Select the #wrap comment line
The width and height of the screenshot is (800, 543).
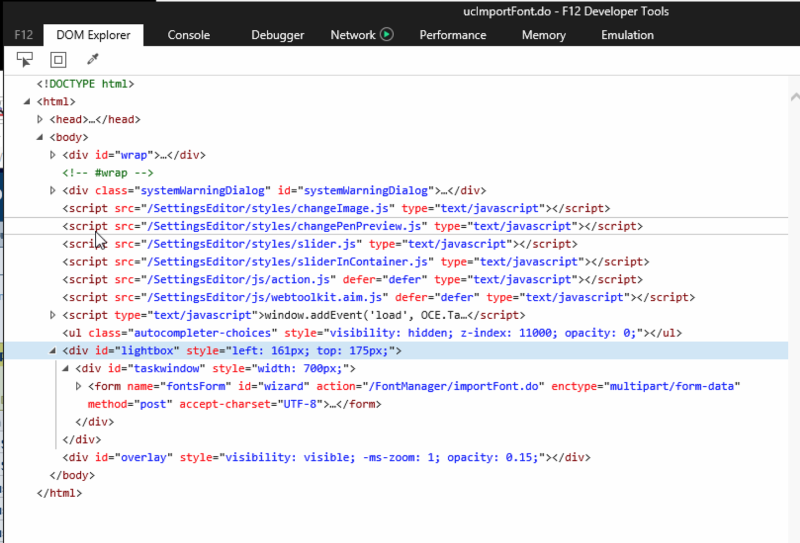click(x=108, y=172)
